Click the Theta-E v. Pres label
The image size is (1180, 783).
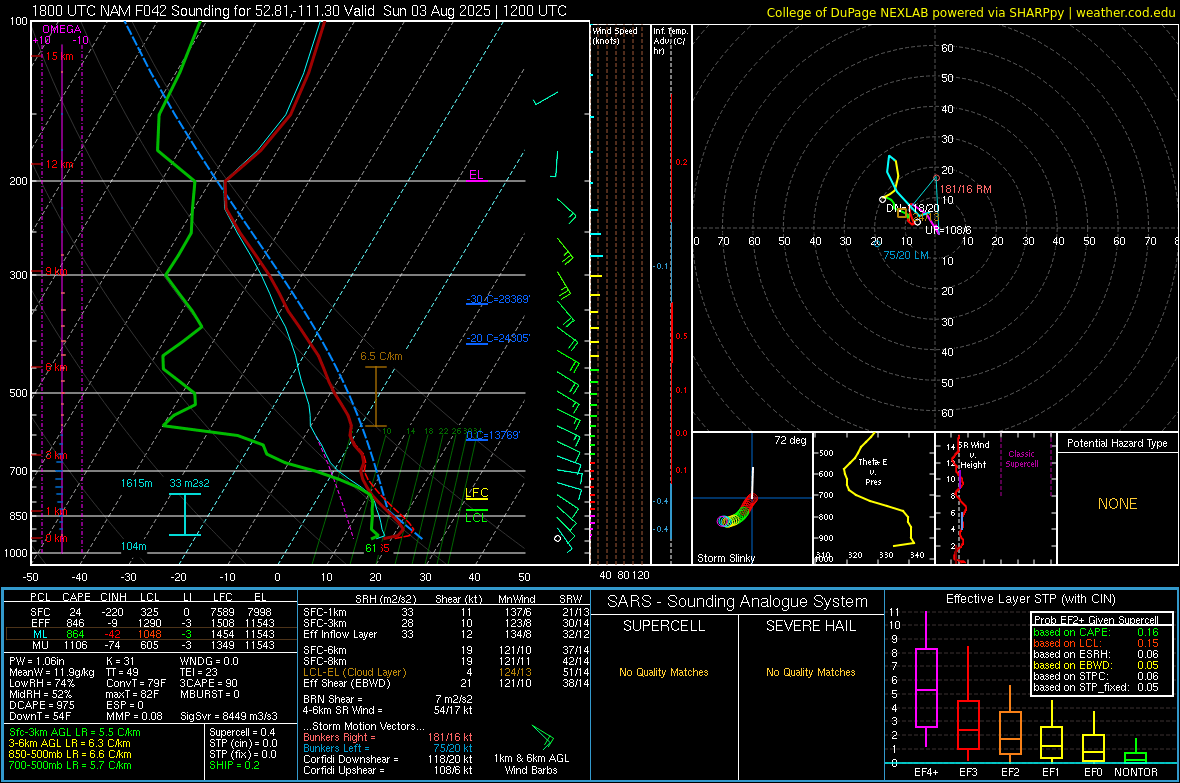coord(873,471)
